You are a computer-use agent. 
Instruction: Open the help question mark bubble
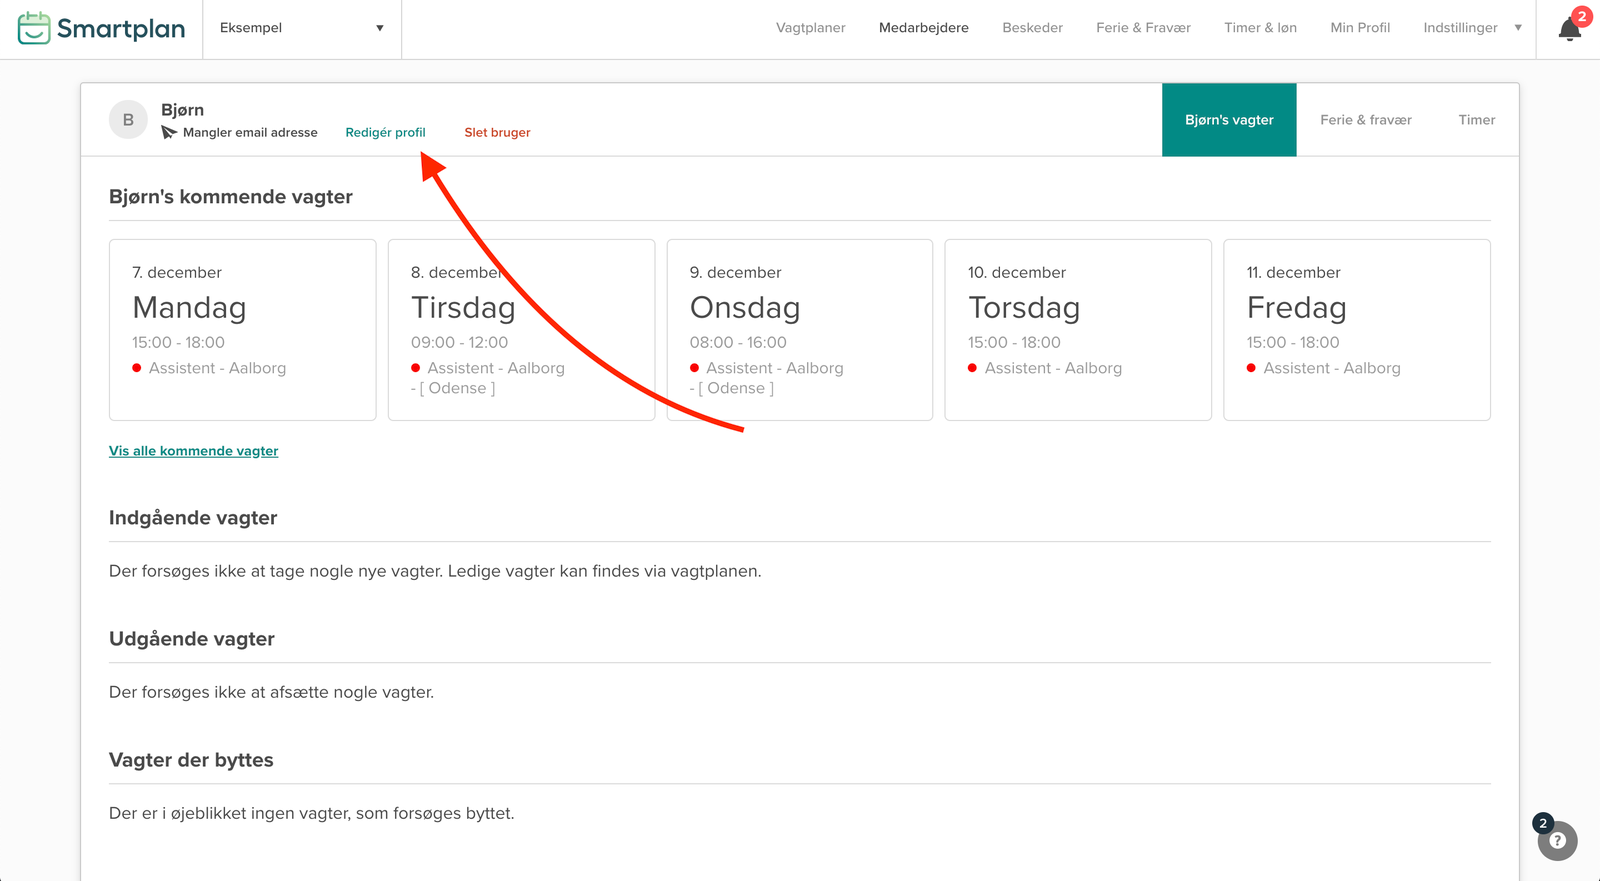[x=1557, y=841]
